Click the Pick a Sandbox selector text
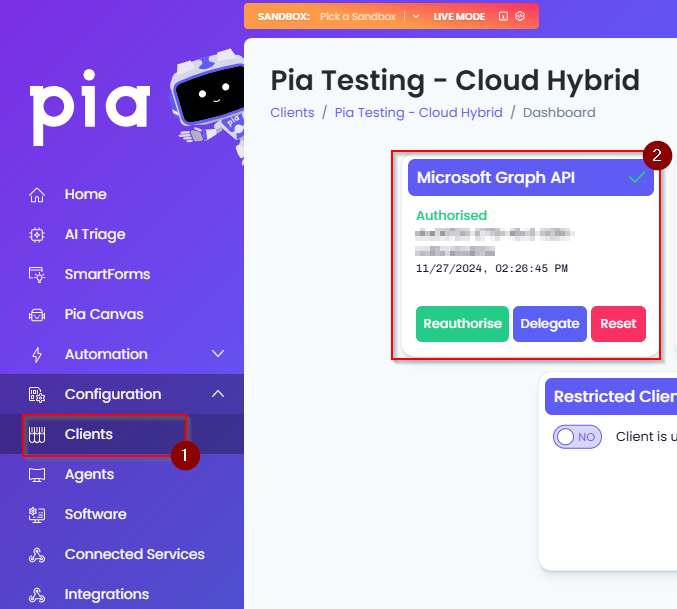This screenshot has height=609, width=677. point(358,16)
